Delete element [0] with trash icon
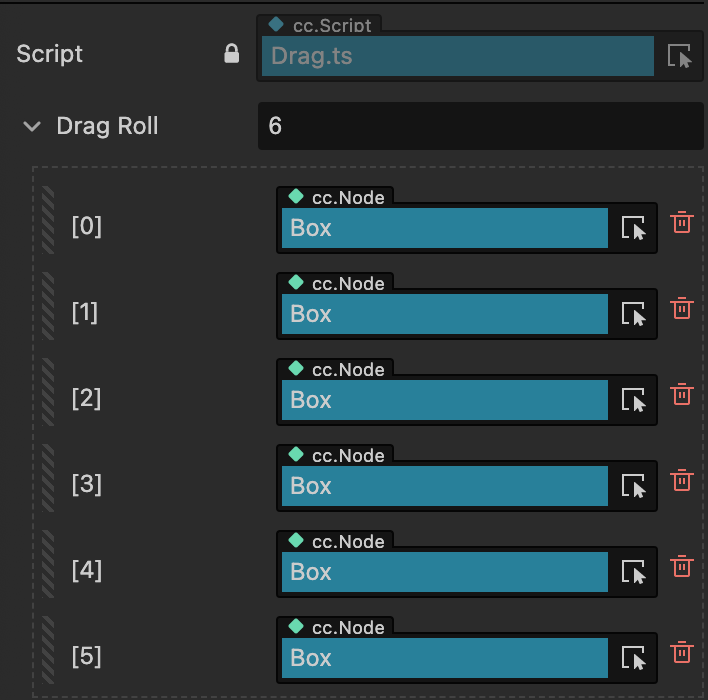This screenshot has width=708, height=700. (682, 222)
